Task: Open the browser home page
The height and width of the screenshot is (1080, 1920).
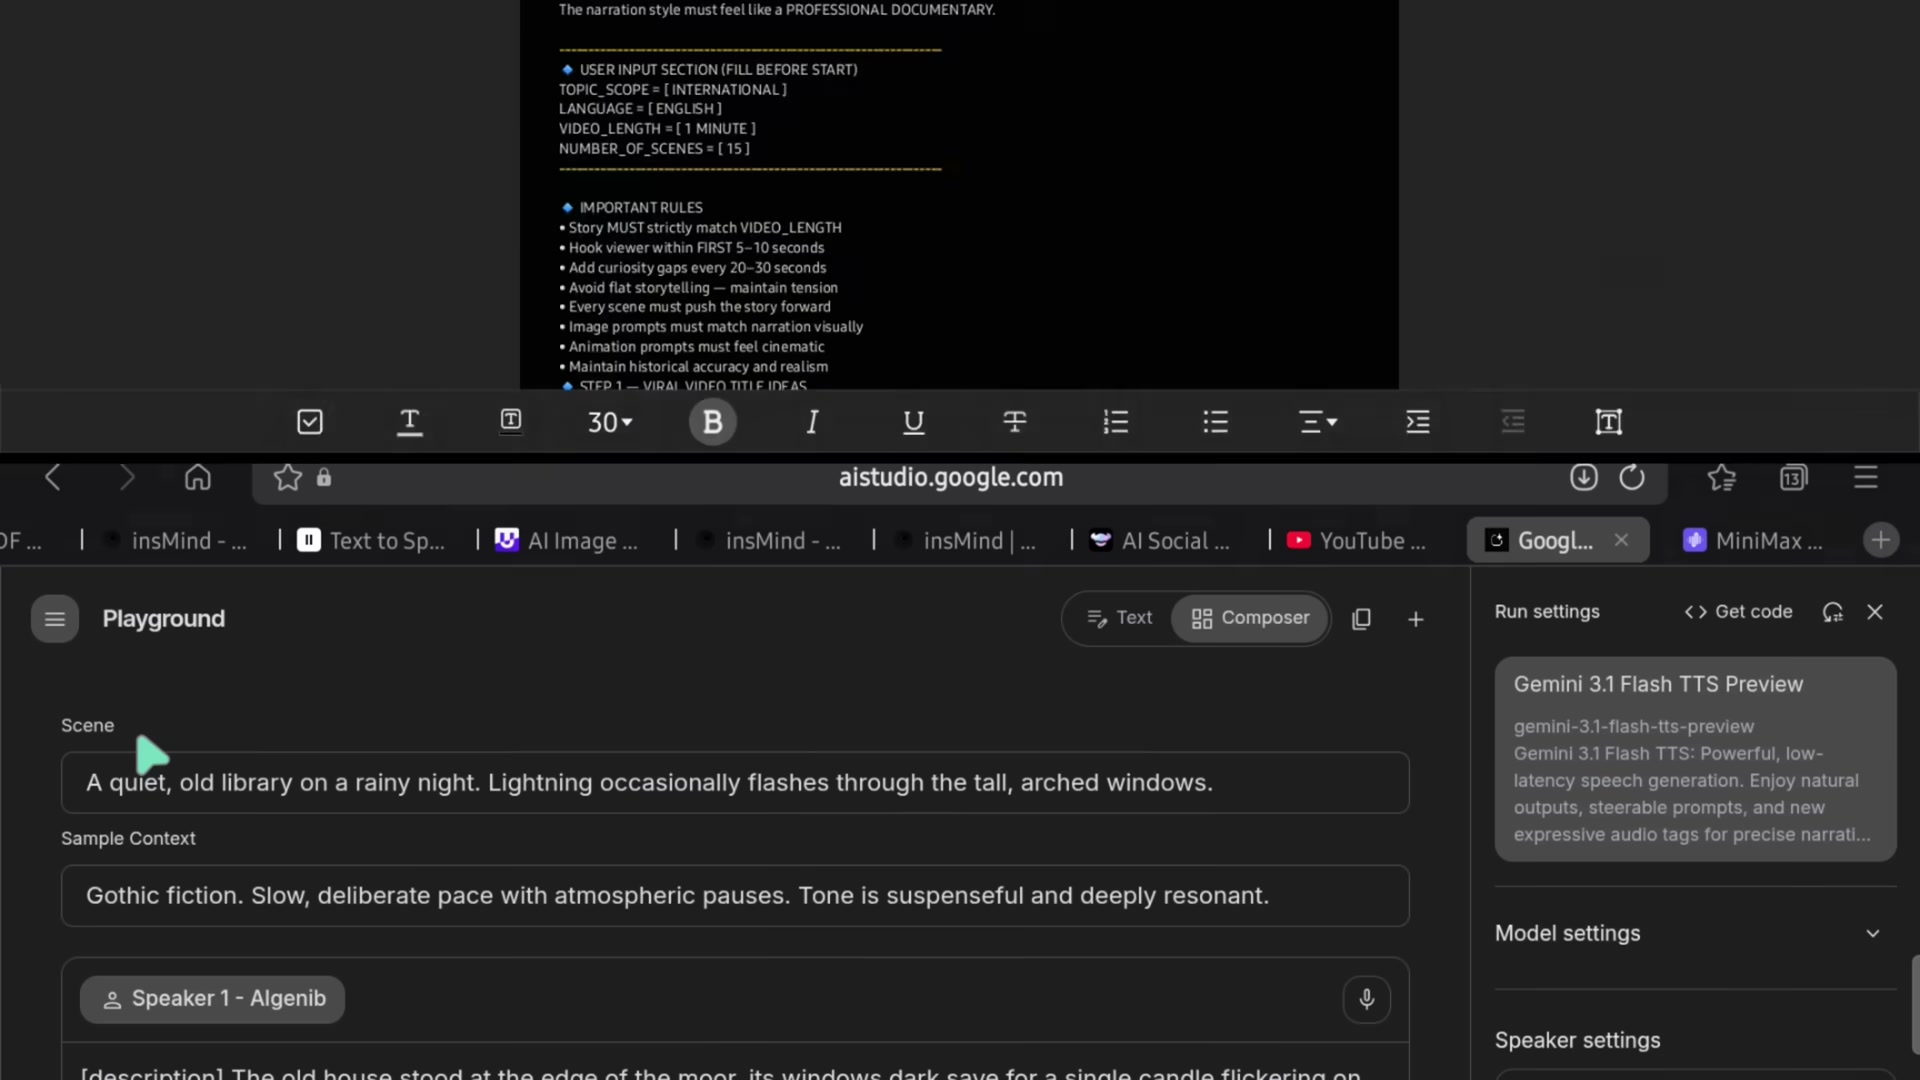Action: pyautogui.click(x=198, y=478)
